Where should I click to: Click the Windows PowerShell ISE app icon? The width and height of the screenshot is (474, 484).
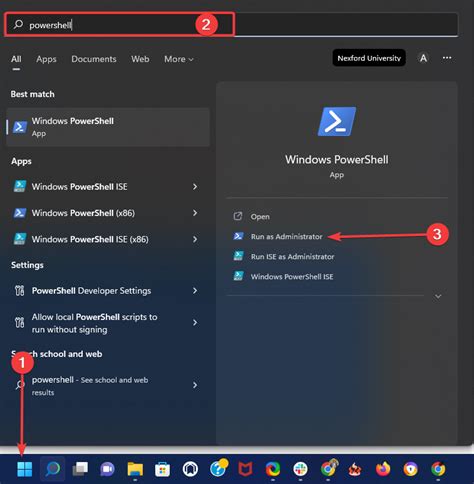pyautogui.click(x=20, y=186)
